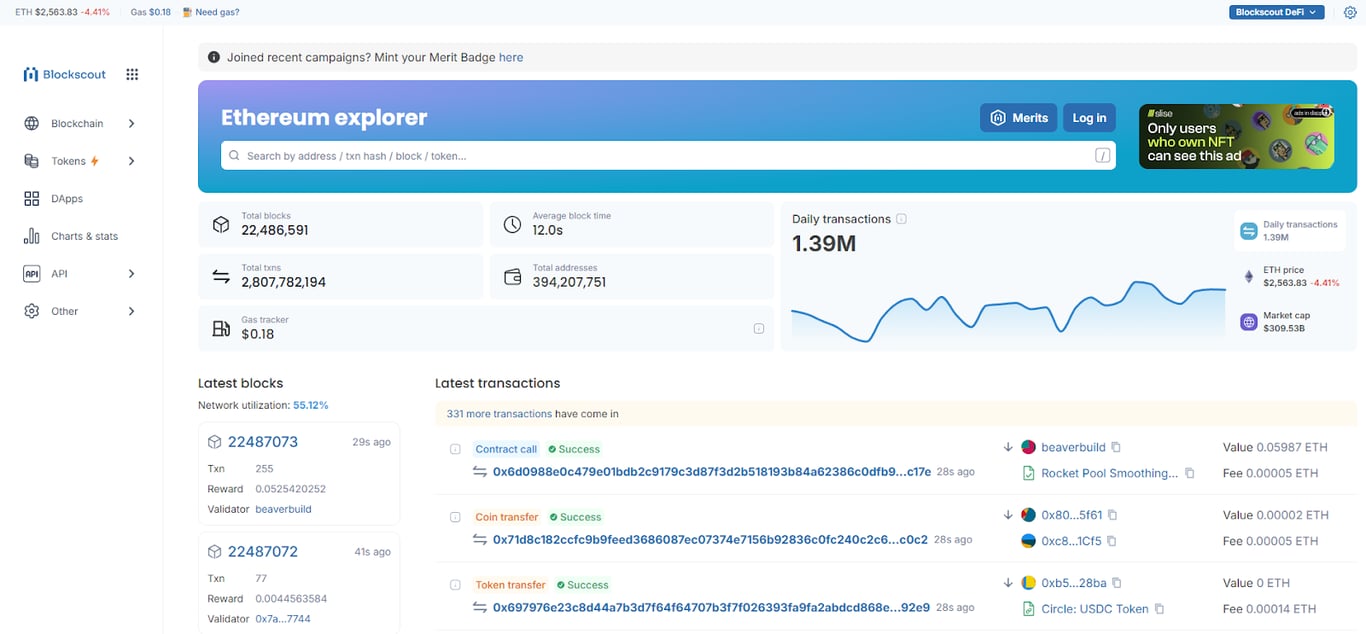Open transaction hash starting 0x71d8c182ccfc

click(x=710, y=540)
